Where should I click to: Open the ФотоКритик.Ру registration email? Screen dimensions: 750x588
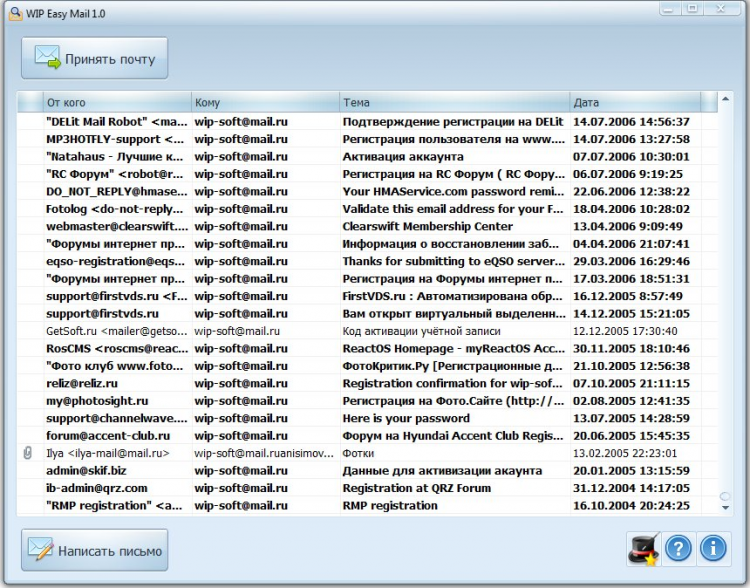point(367,366)
